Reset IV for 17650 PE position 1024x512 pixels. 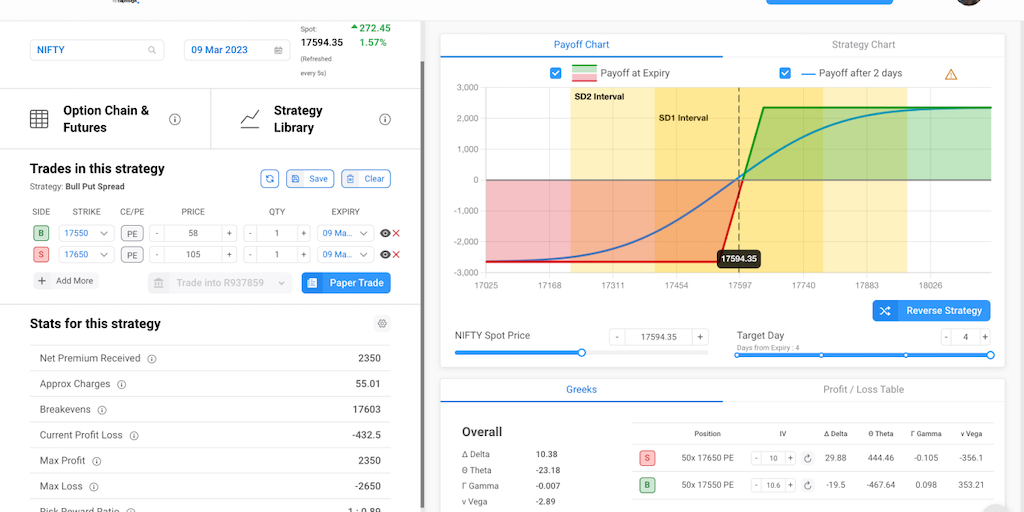[x=807, y=458]
